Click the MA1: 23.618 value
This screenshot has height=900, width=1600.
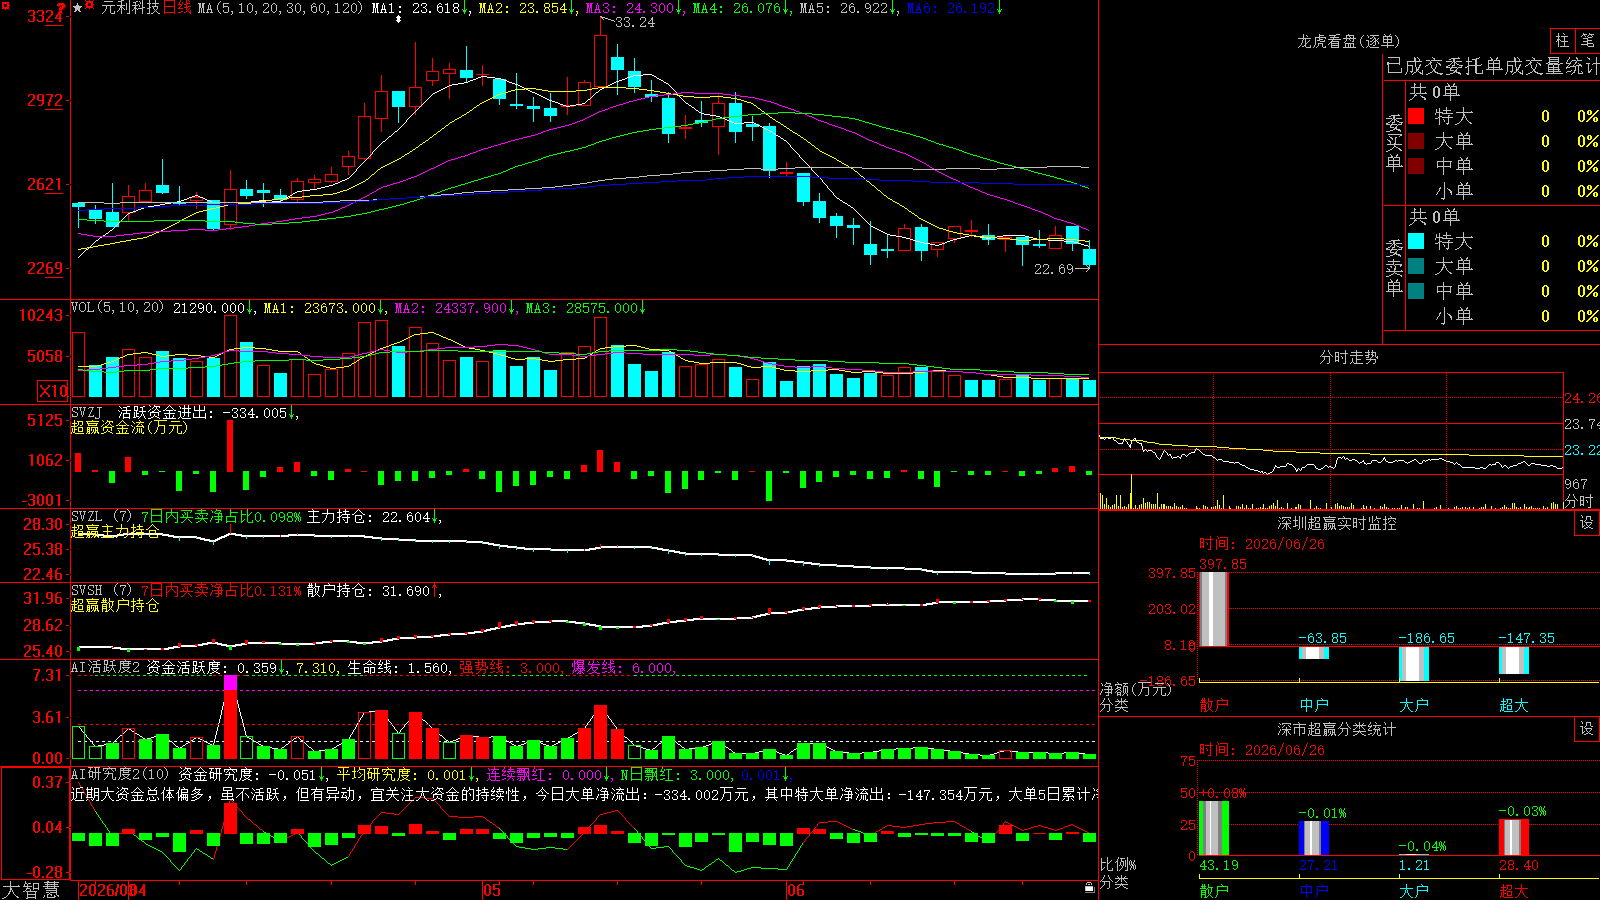417,8
